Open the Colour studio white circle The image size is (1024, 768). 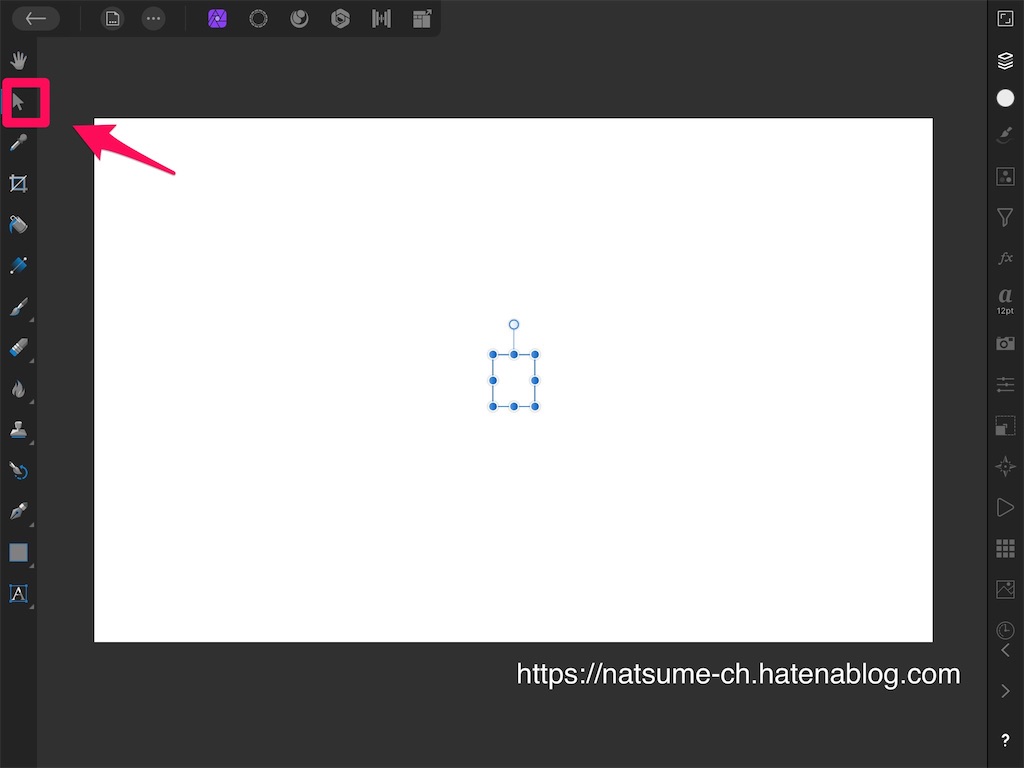[1005, 98]
